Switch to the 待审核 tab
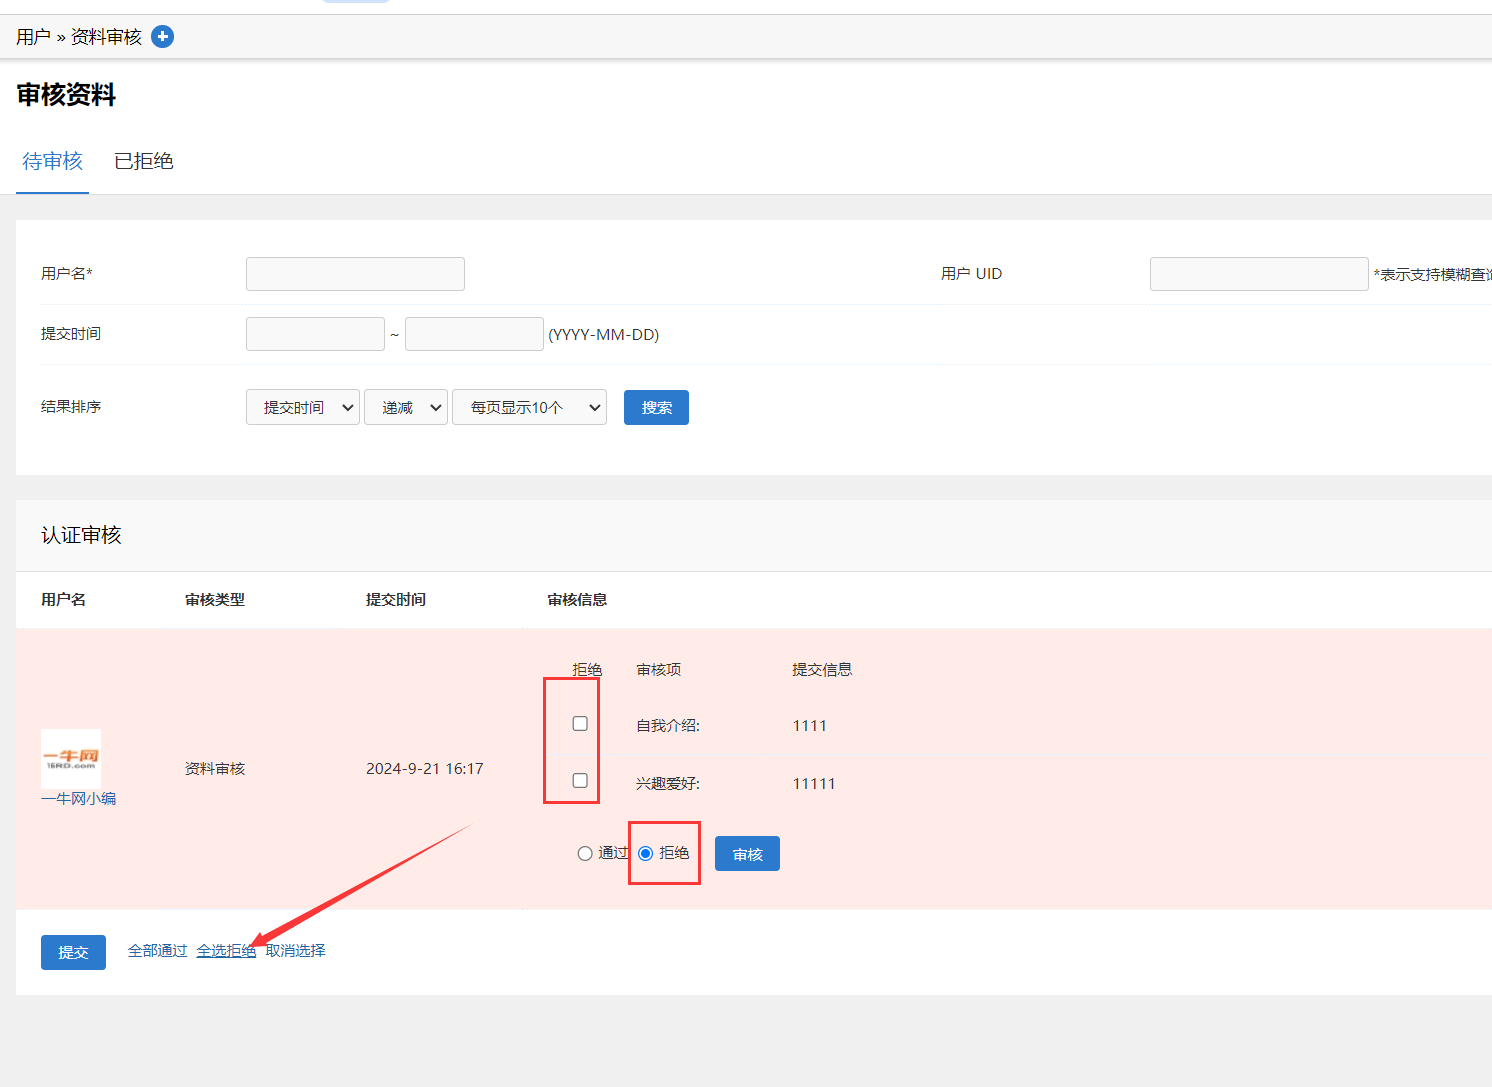This screenshot has height=1087, width=1492. tap(53, 161)
